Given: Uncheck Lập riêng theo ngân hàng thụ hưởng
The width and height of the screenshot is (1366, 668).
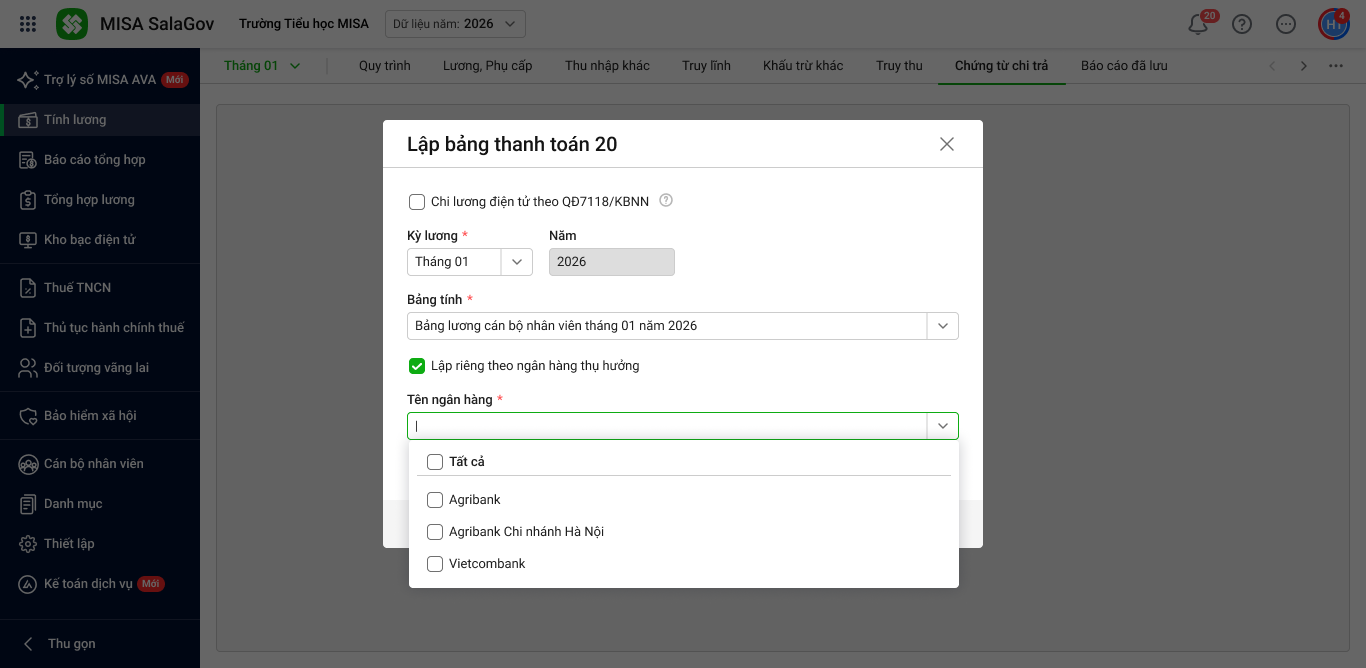Looking at the screenshot, I should tap(417, 366).
